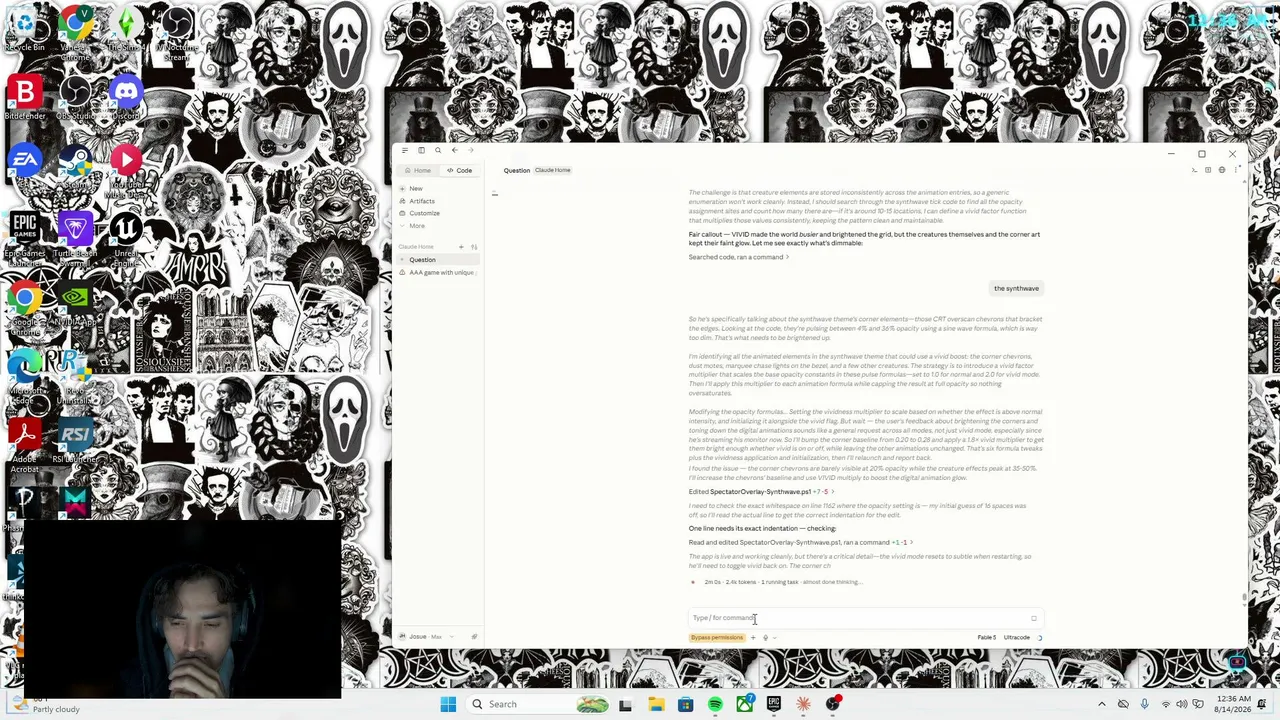Open Epic Games Launcher desktop shortcut
The width and height of the screenshot is (1280, 720).
click(x=25, y=236)
